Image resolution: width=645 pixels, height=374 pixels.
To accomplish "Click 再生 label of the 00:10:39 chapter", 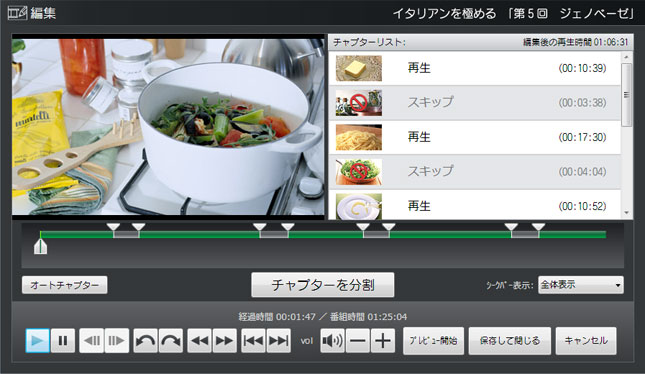I will pyautogui.click(x=419, y=68).
